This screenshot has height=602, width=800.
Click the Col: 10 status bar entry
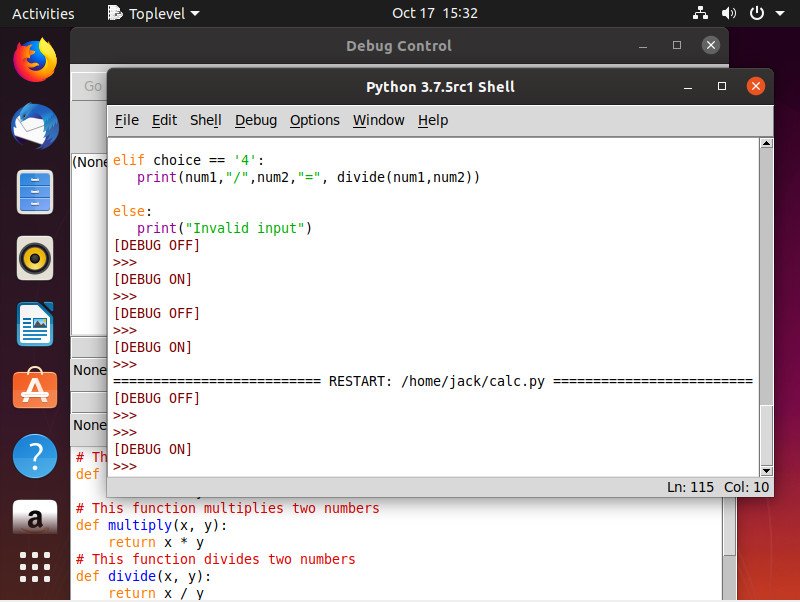pyautogui.click(x=746, y=487)
